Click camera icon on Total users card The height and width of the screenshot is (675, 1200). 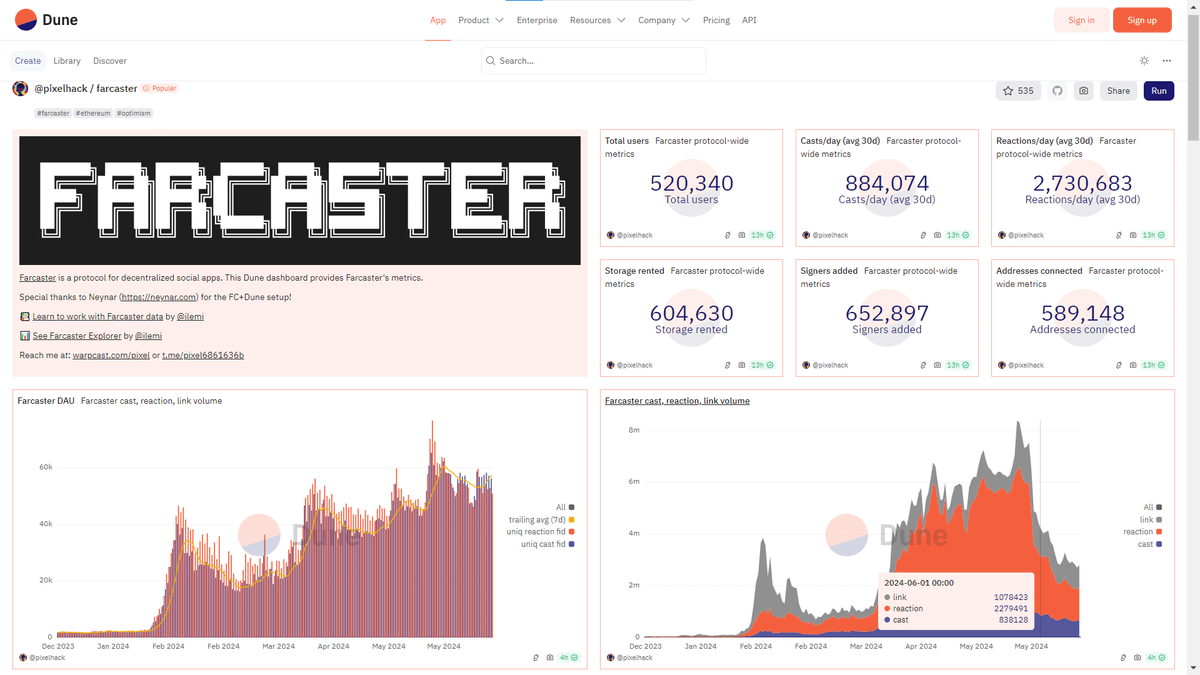[741, 236]
